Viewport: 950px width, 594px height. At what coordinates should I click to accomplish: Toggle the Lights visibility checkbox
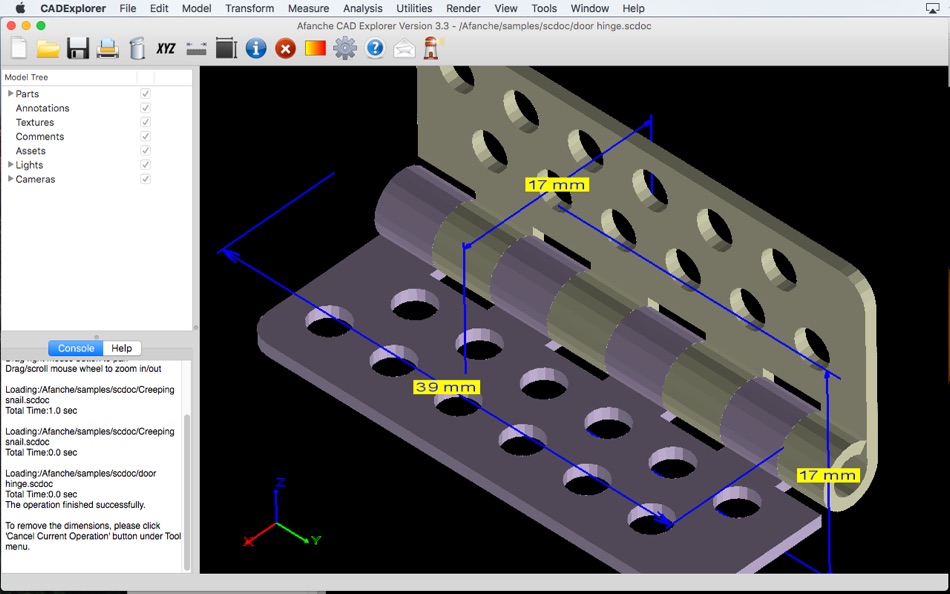pyautogui.click(x=145, y=165)
